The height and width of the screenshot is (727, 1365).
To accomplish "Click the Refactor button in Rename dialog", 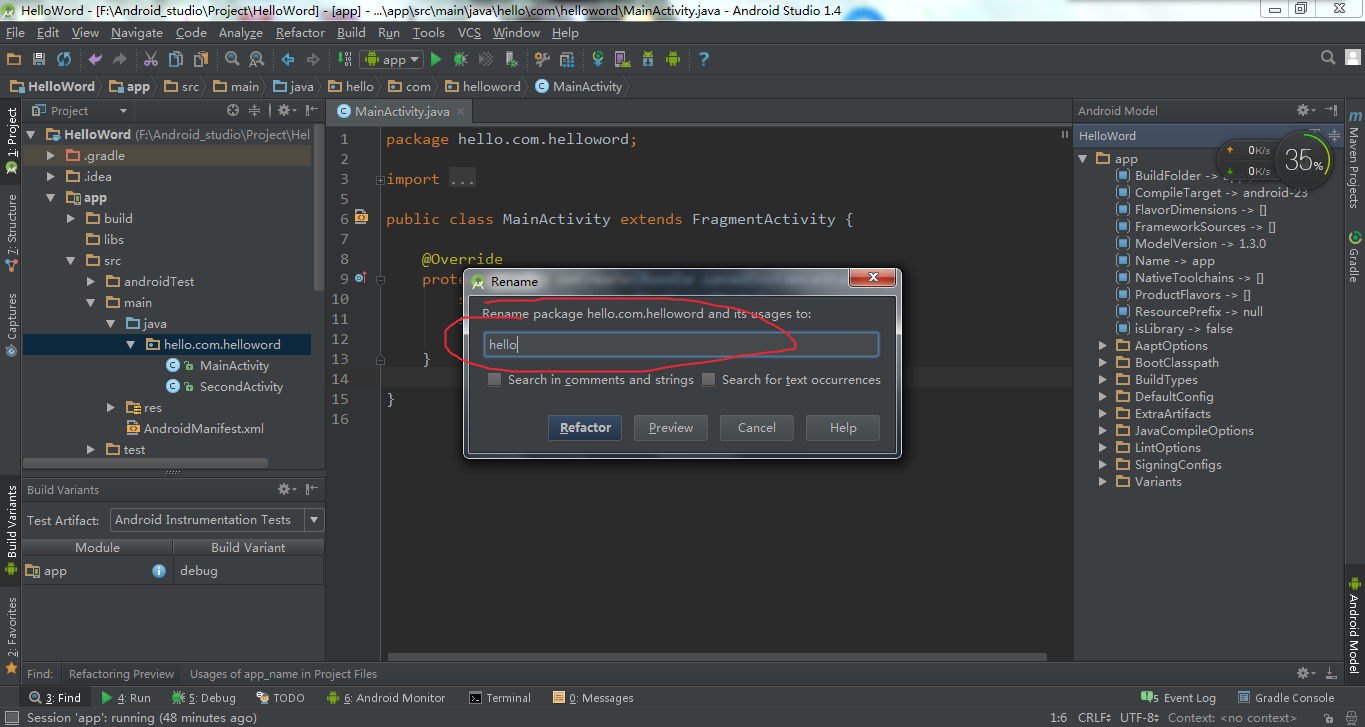I will (x=585, y=428).
